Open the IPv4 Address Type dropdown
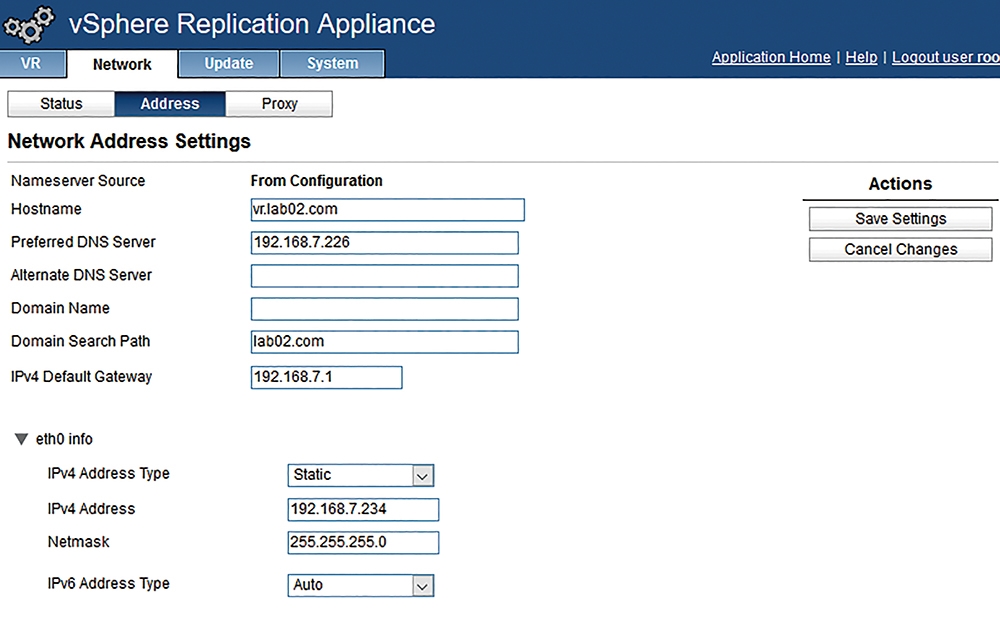The height and width of the screenshot is (623, 1000). [x=361, y=475]
